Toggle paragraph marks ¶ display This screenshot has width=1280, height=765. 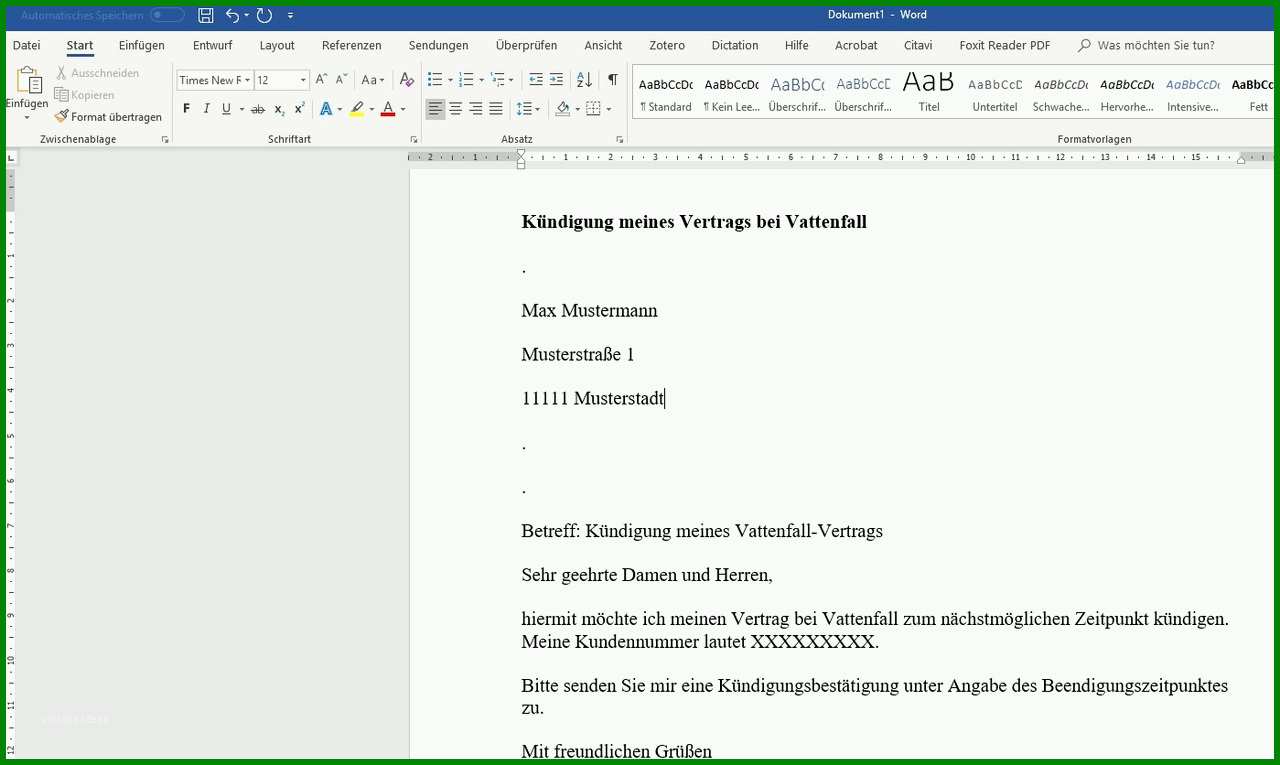click(613, 80)
